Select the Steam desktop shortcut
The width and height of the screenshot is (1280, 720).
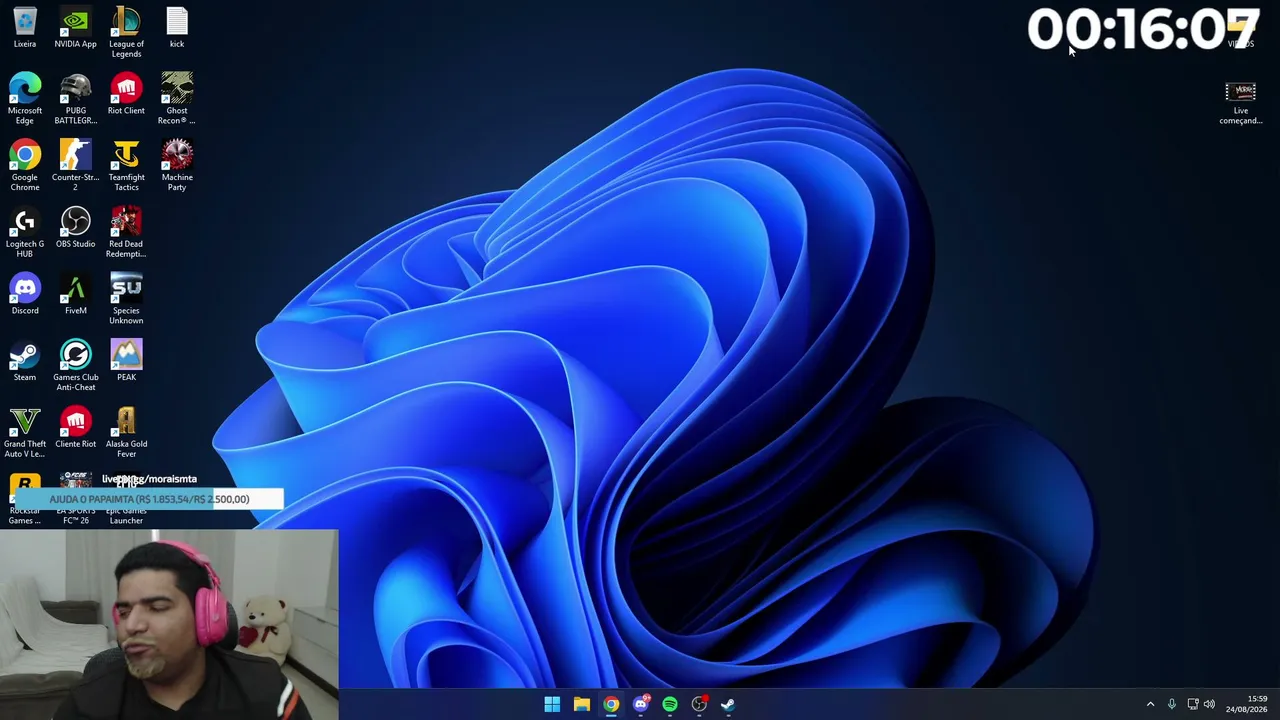click(25, 362)
